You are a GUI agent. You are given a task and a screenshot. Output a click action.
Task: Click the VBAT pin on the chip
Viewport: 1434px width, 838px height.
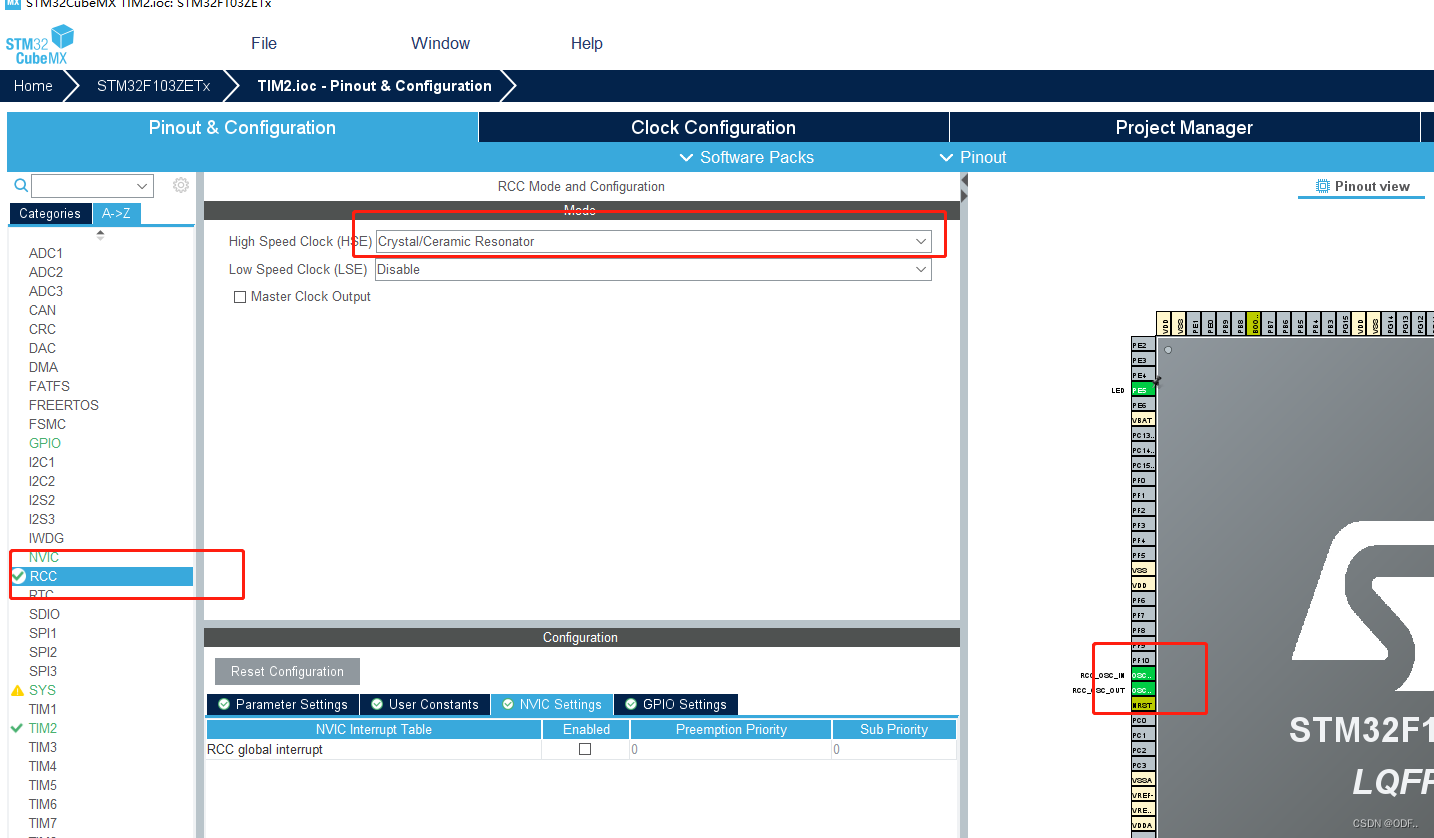(1143, 420)
